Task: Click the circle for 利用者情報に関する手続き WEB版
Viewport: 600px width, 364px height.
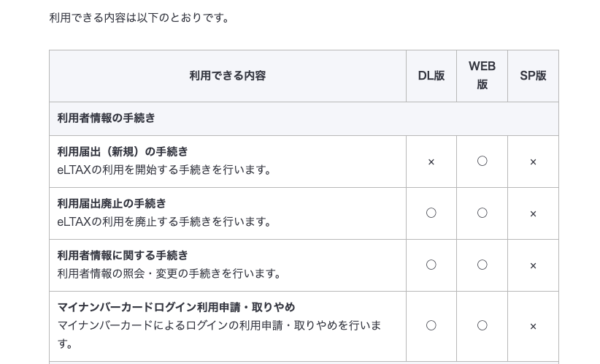Action: click(x=482, y=265)
